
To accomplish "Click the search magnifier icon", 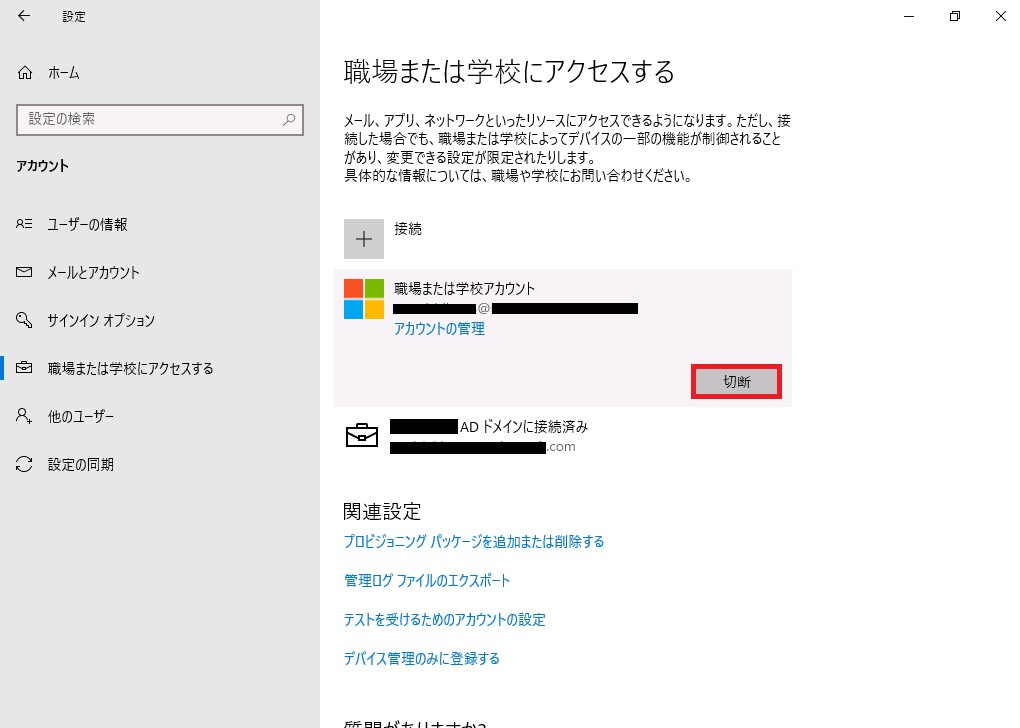I will (x=289, y=119).
